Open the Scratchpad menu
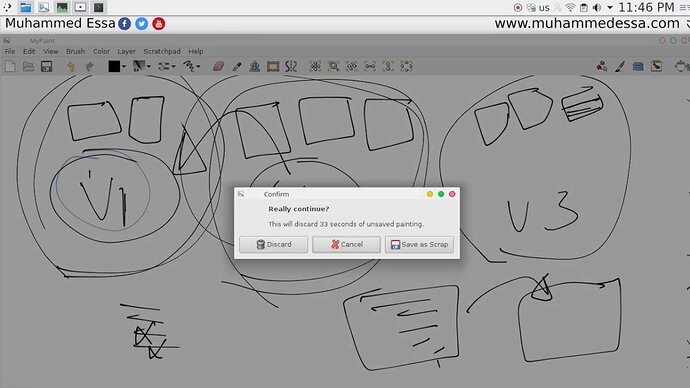The height and width of the screenshot is (388, 690). (162, 51)
